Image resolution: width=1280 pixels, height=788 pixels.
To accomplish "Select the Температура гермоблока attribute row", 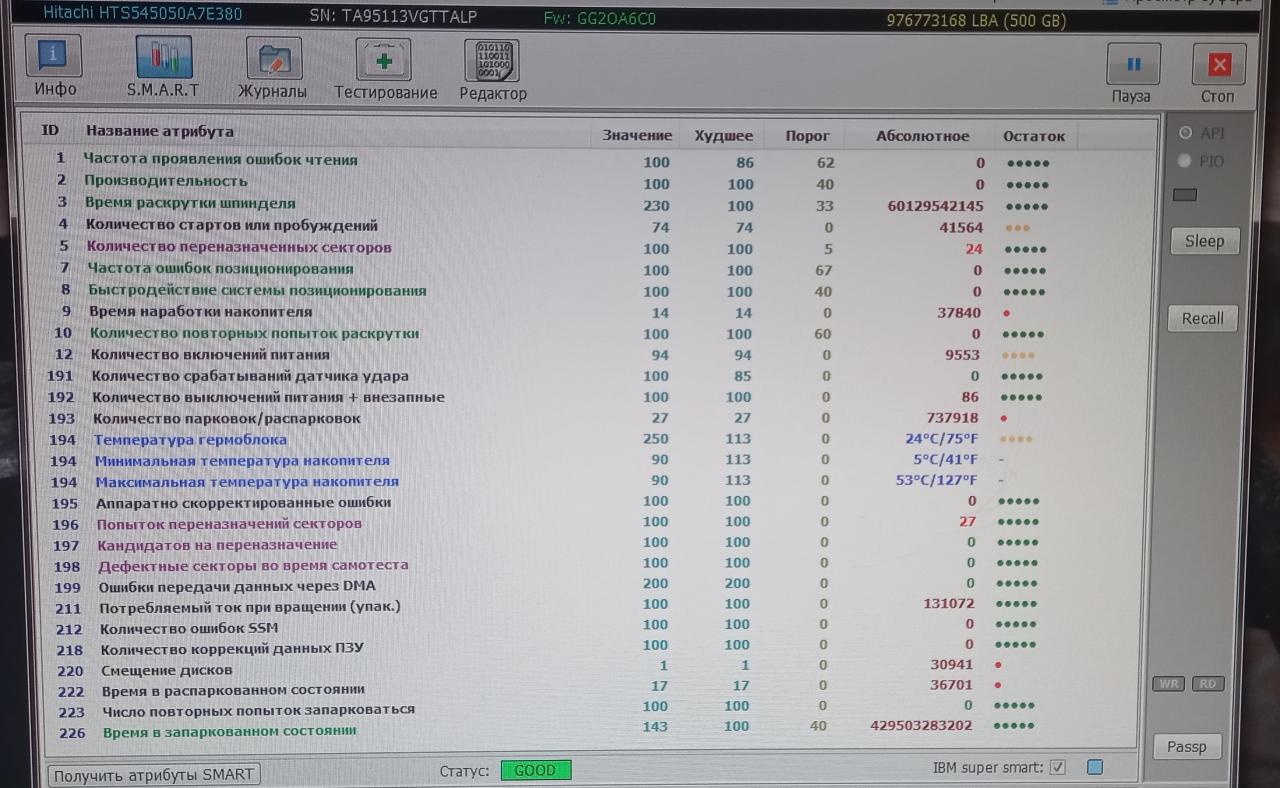I will [x=190, y=440].
